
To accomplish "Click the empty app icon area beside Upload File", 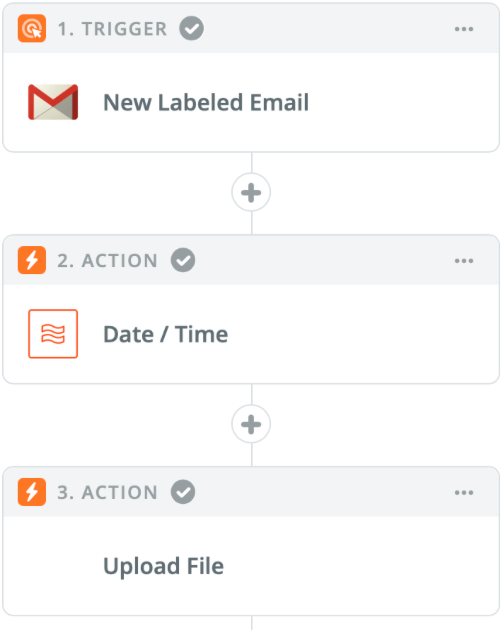I will [x=53, y=566].
